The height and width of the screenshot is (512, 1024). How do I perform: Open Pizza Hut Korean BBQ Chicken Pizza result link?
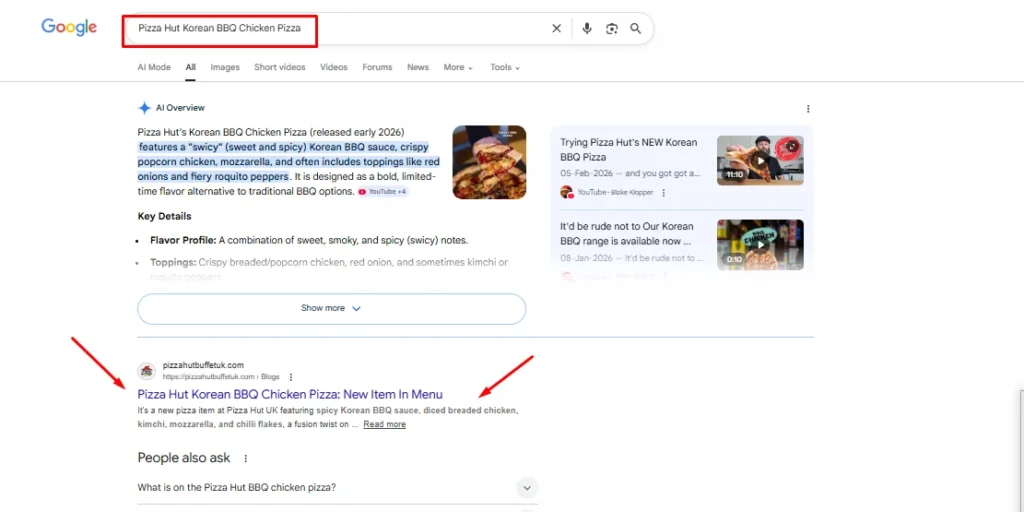(290, 395)
